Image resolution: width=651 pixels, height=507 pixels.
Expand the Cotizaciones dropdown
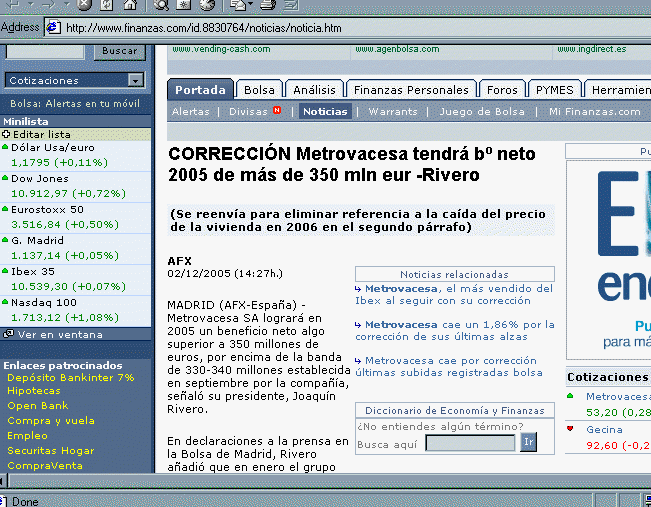[x=135, y=81]
